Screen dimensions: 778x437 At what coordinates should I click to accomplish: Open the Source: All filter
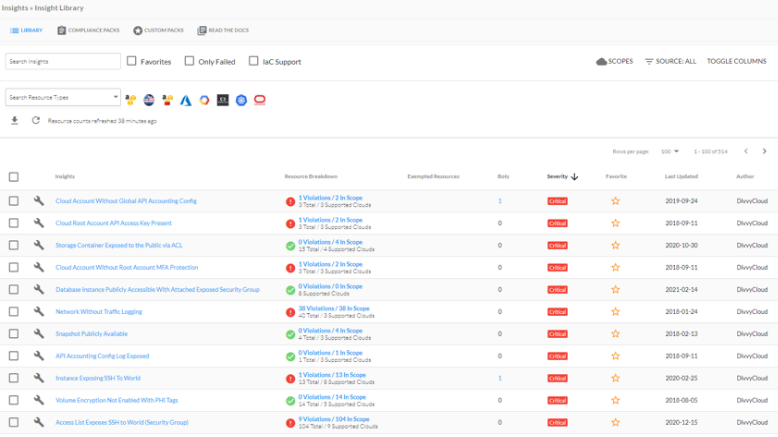tap(670, 62)
